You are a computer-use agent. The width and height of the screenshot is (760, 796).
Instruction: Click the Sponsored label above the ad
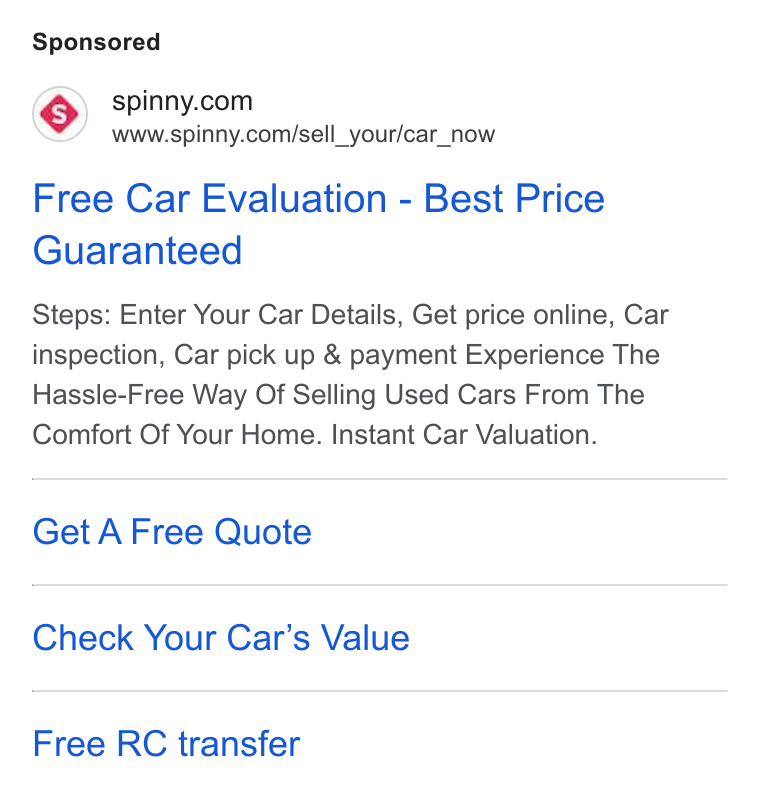pyautogui.click(x=96, y=42)
